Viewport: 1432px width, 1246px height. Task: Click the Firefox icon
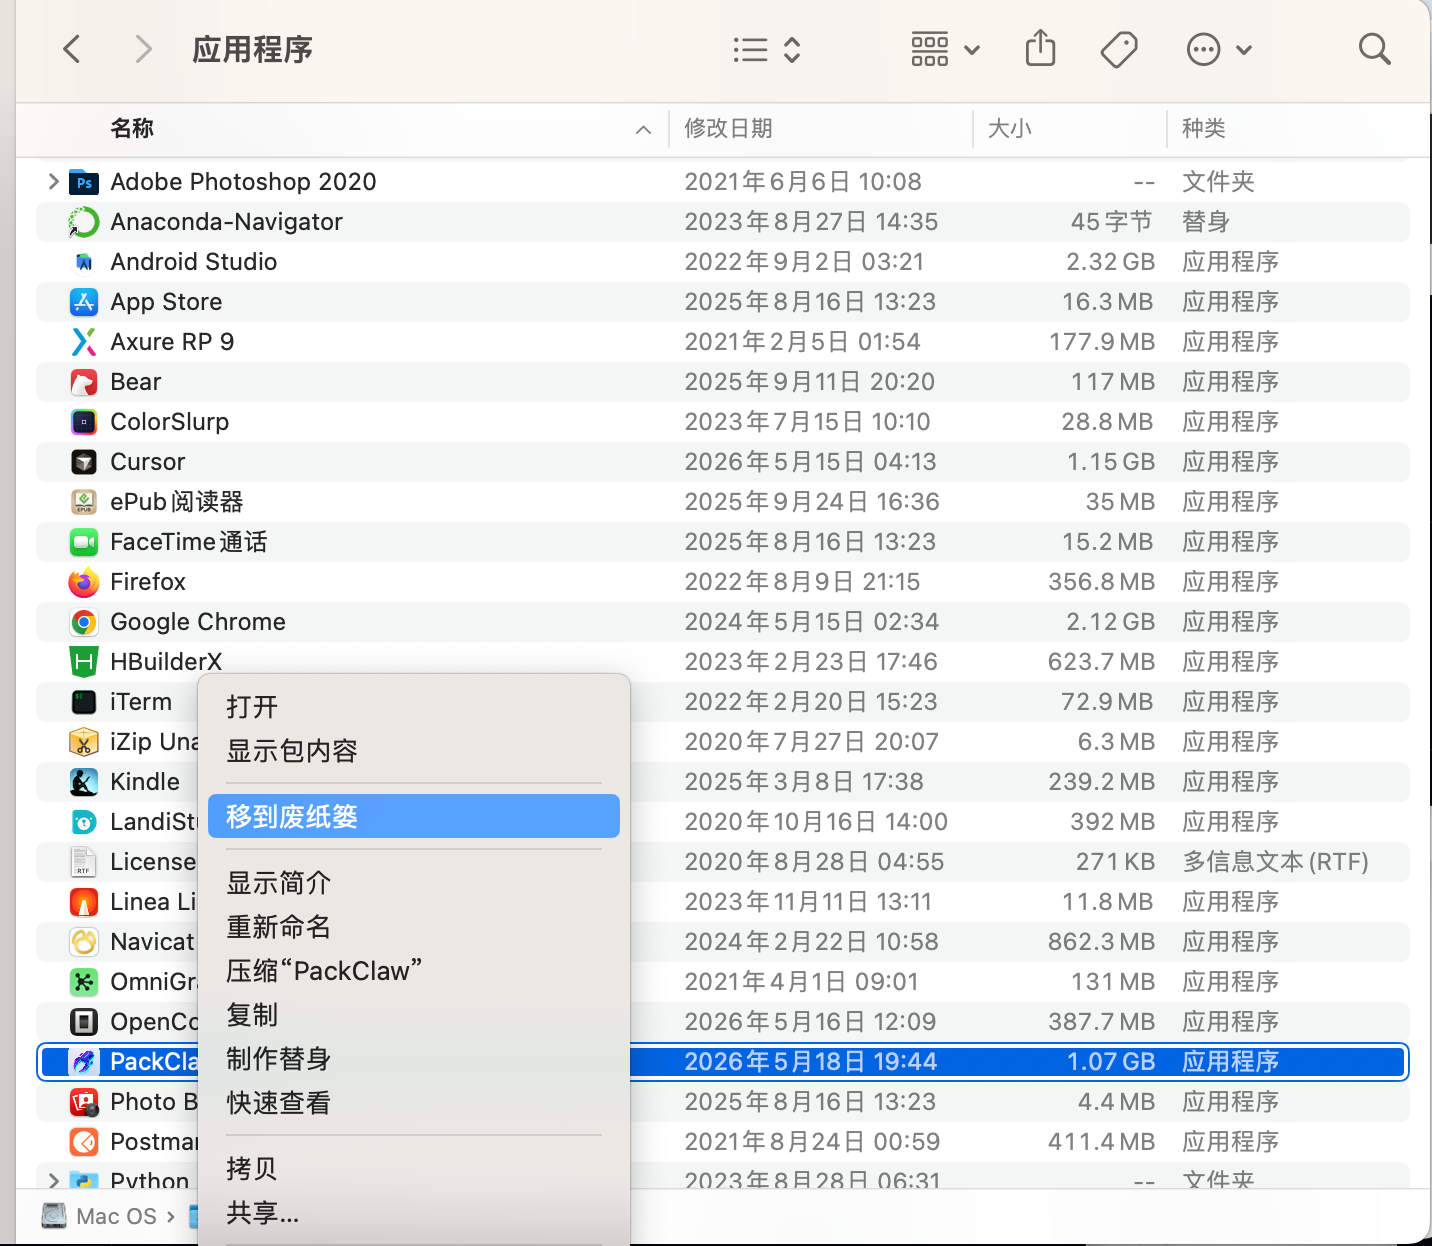point(84,582)
